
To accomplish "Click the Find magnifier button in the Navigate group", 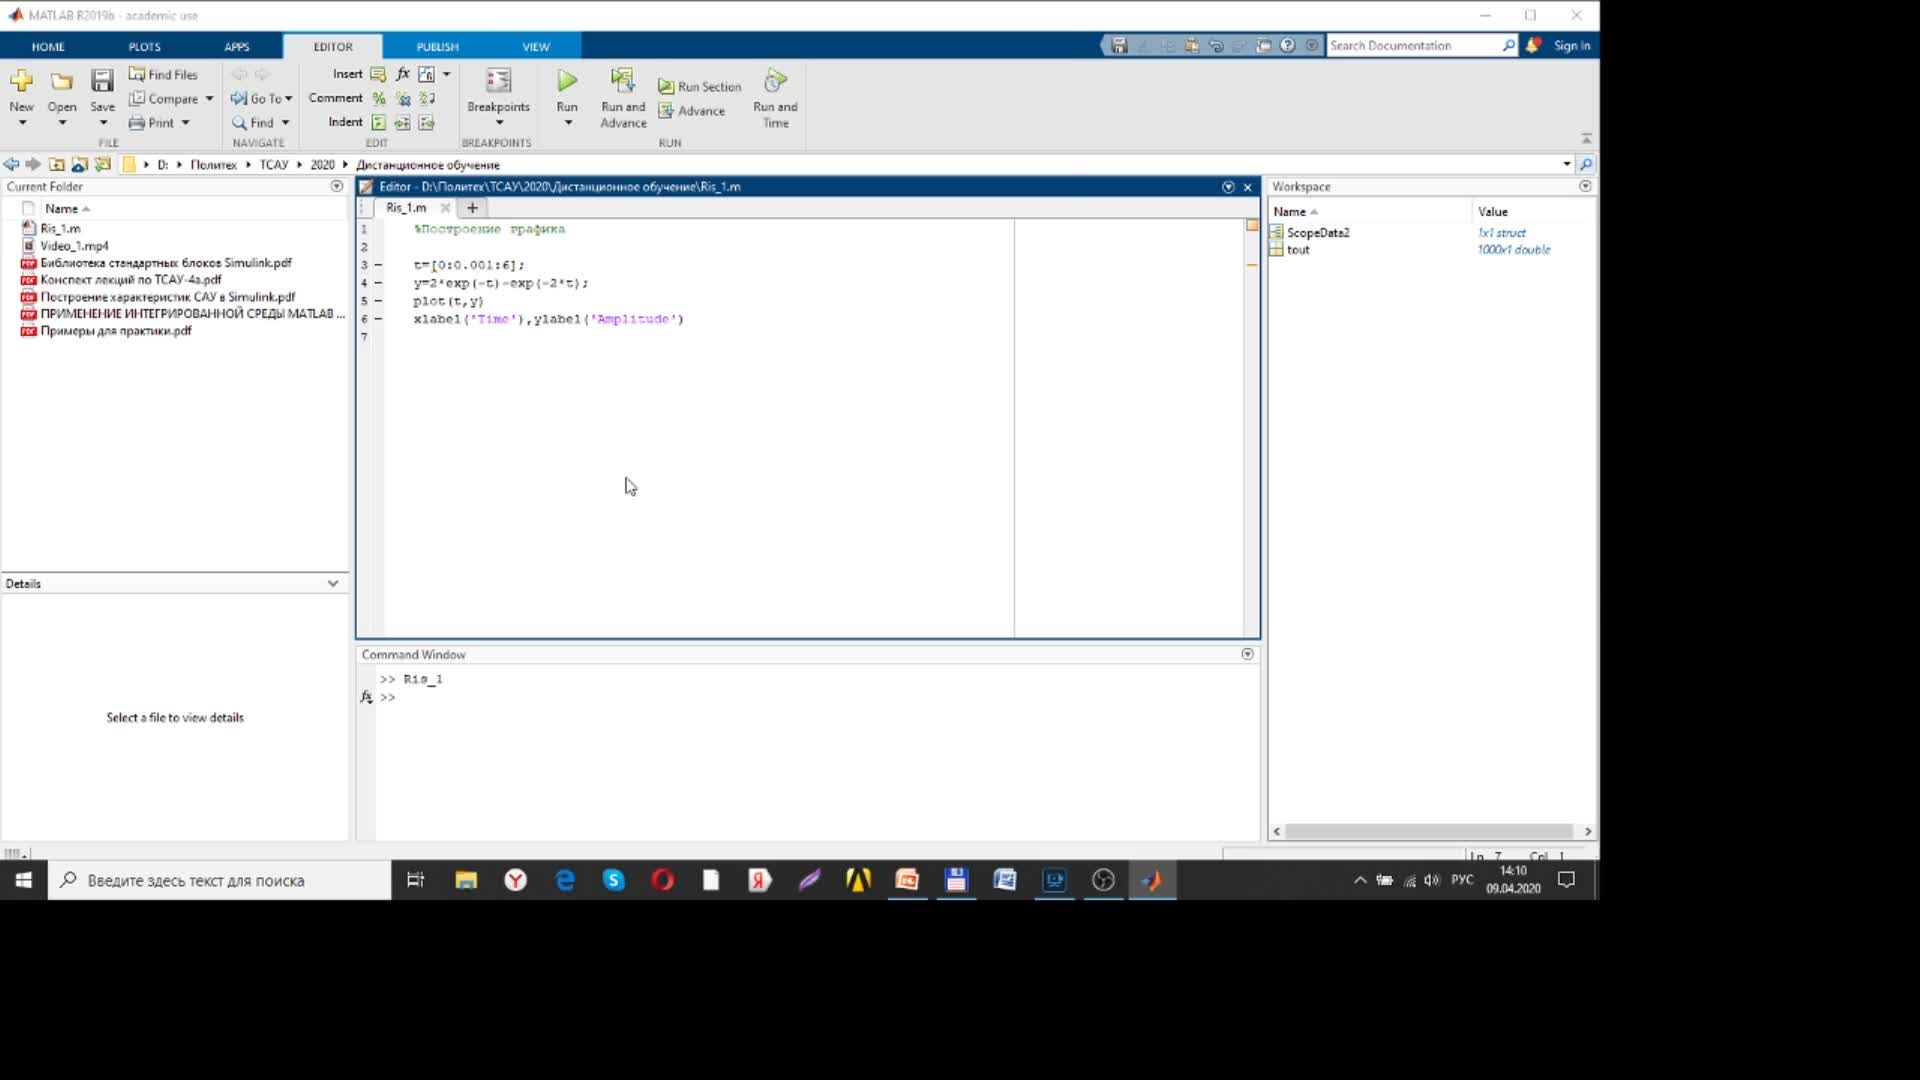I will 253,122.
